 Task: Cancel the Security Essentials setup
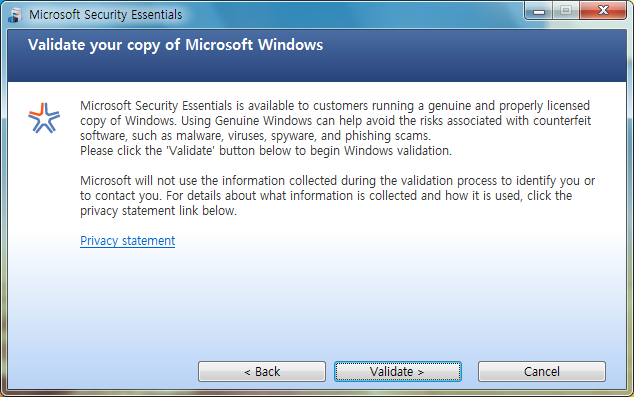point(542,372)
